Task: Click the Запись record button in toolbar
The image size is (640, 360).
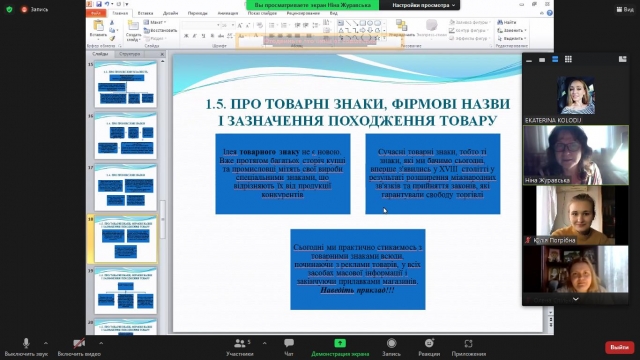Action: [x=391, y=347]
